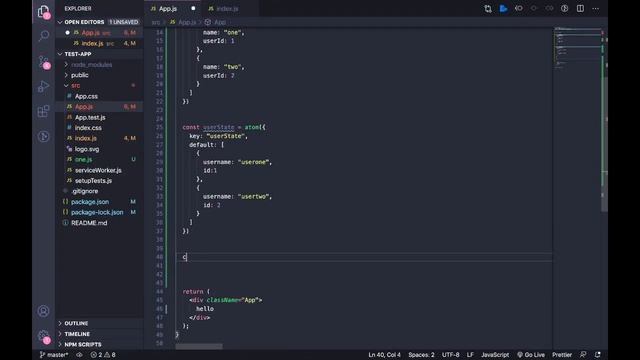
Task: Open the Accounts menu in activity bar
Action: click(43, 311)
